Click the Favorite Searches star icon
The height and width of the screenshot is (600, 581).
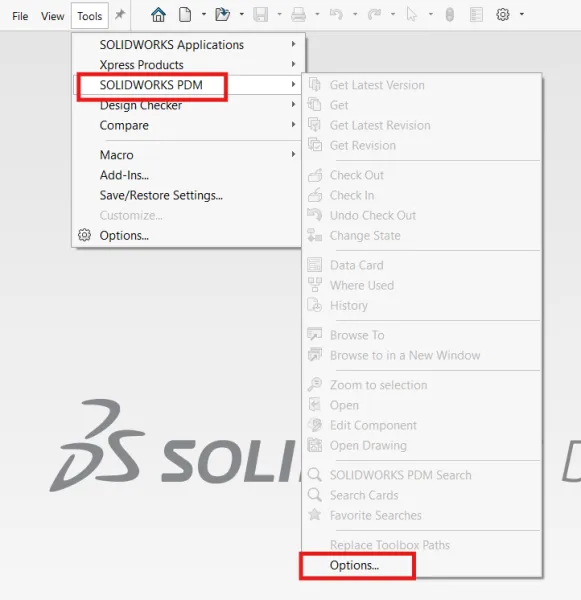click(315, 515)
